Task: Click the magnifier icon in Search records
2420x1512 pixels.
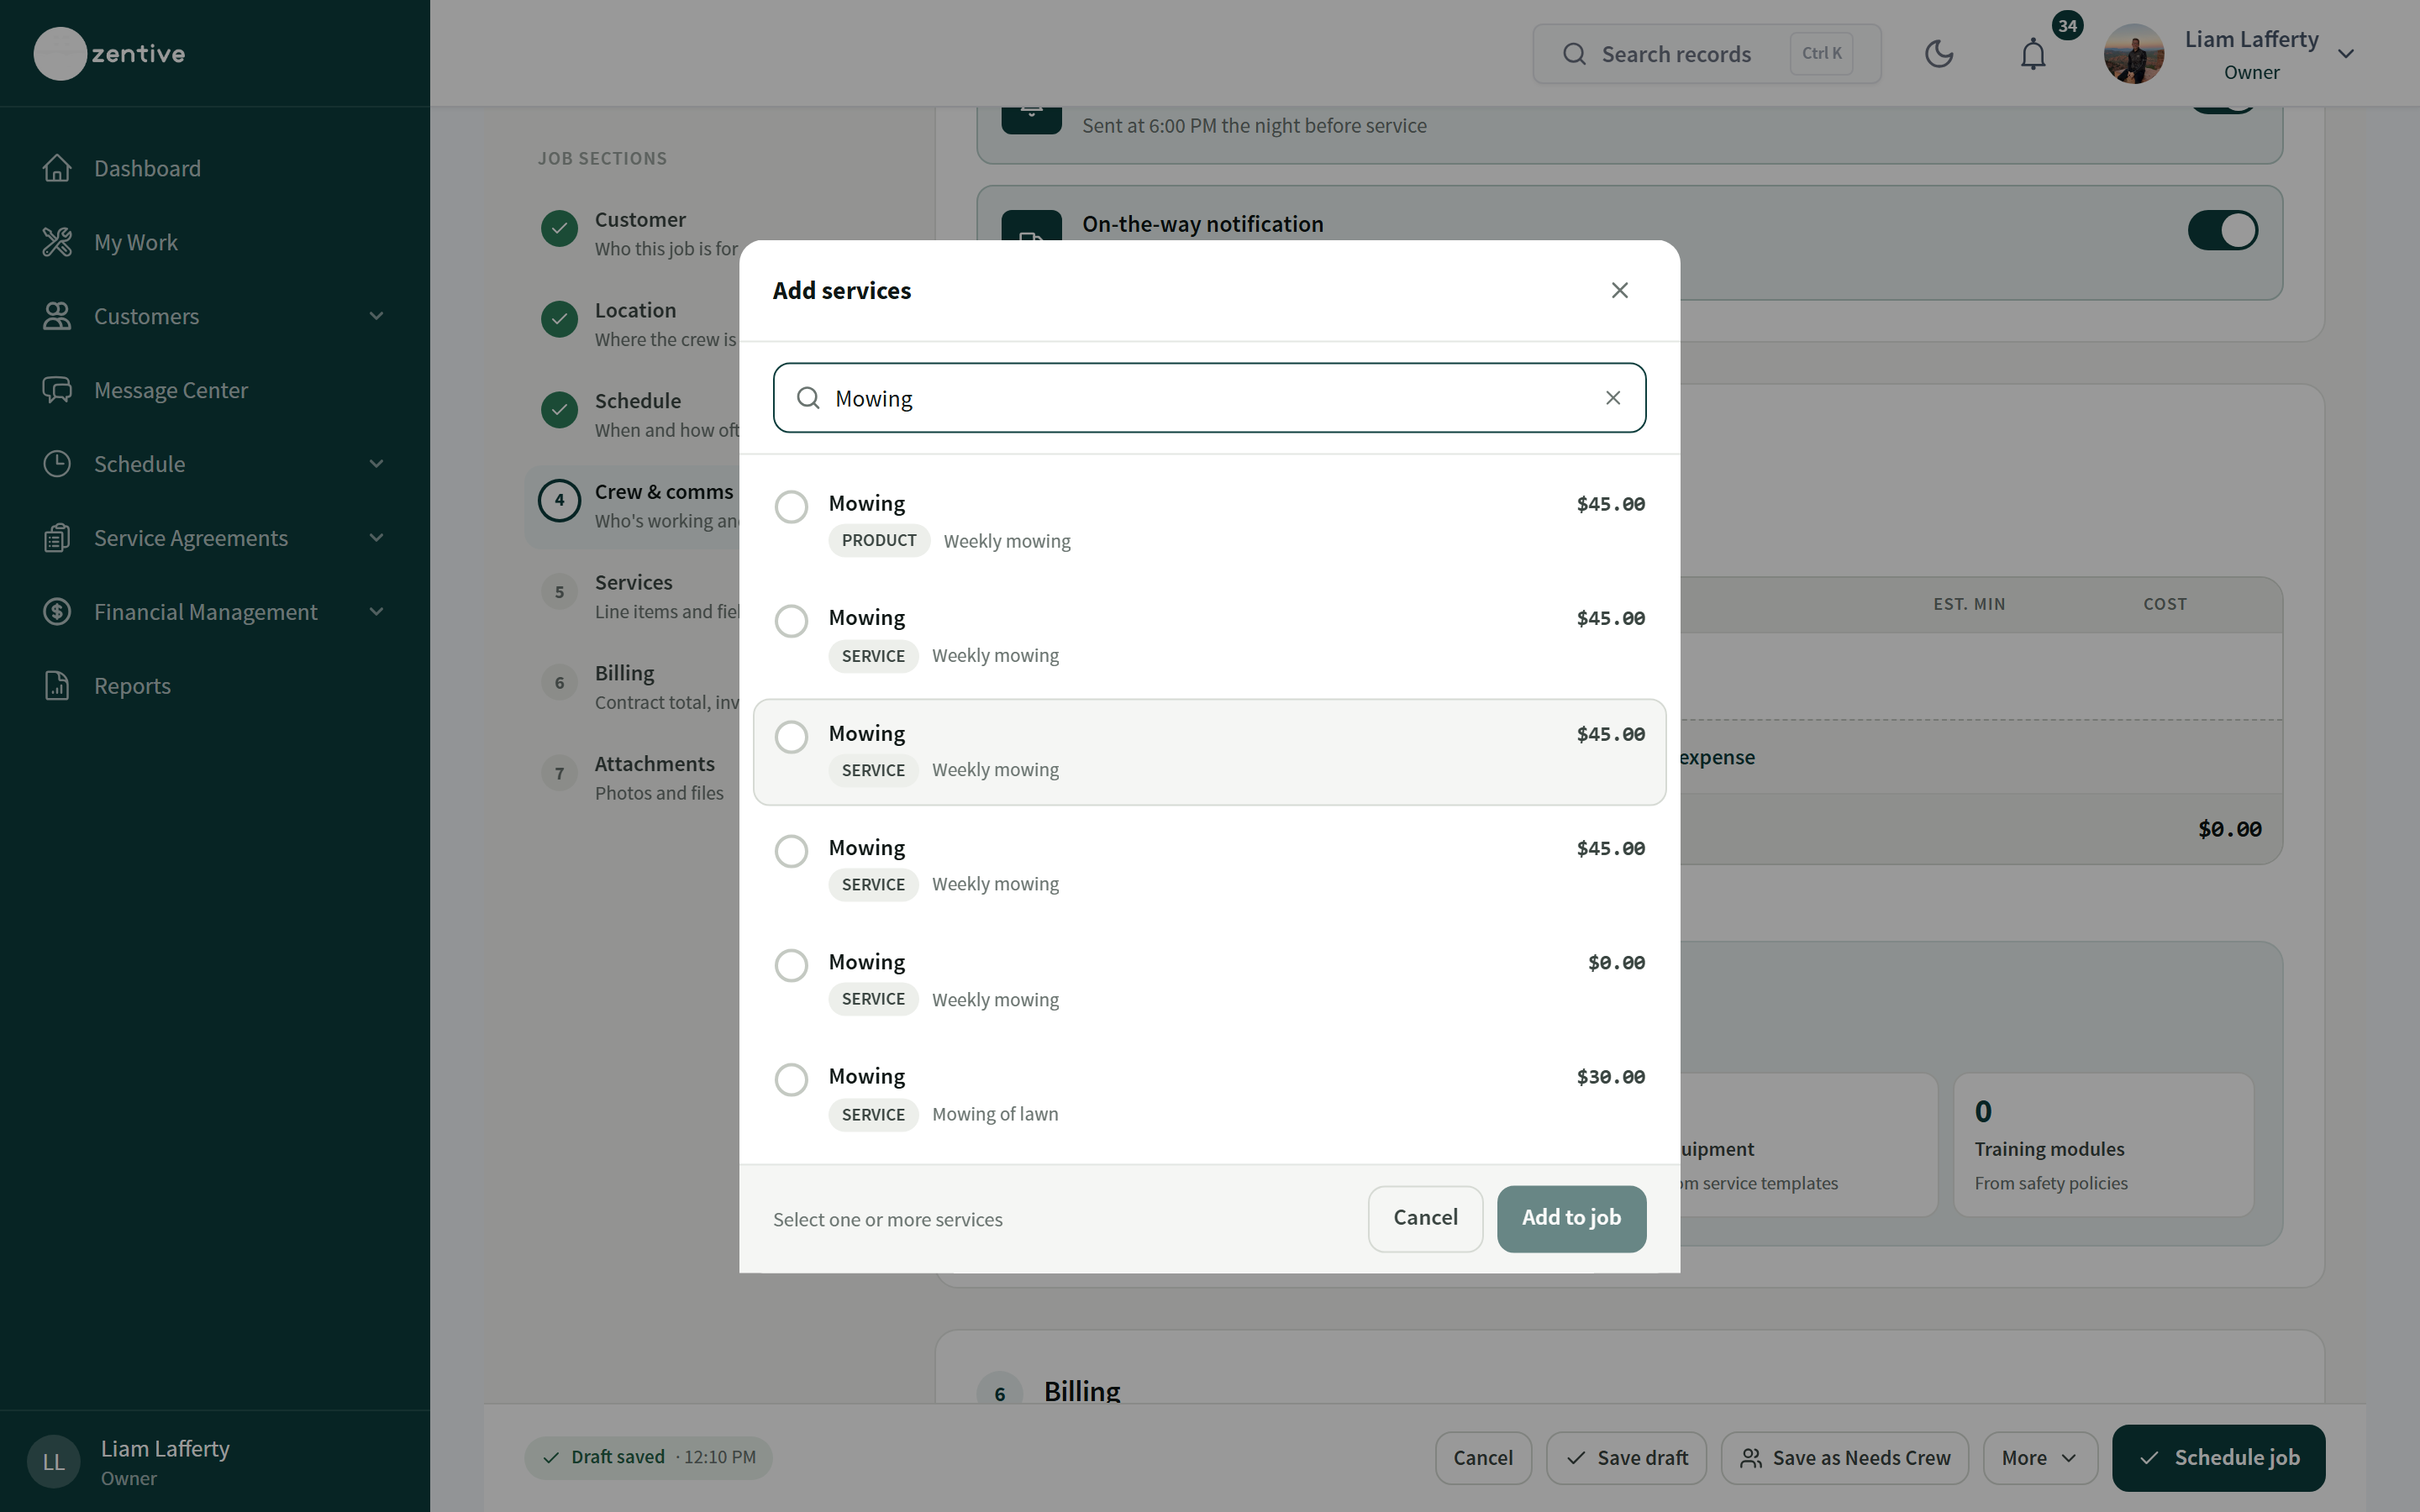Action: coord(1574,54)
